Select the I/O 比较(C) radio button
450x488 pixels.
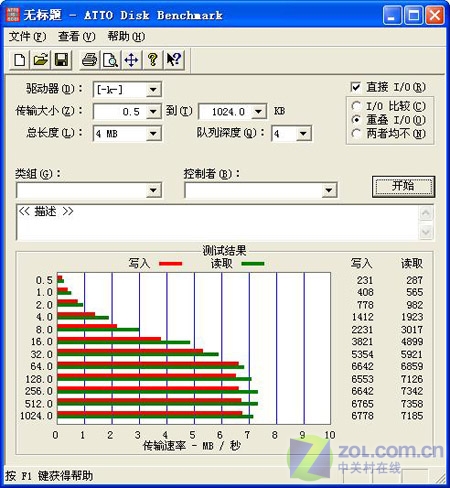(x=356, y=106)
